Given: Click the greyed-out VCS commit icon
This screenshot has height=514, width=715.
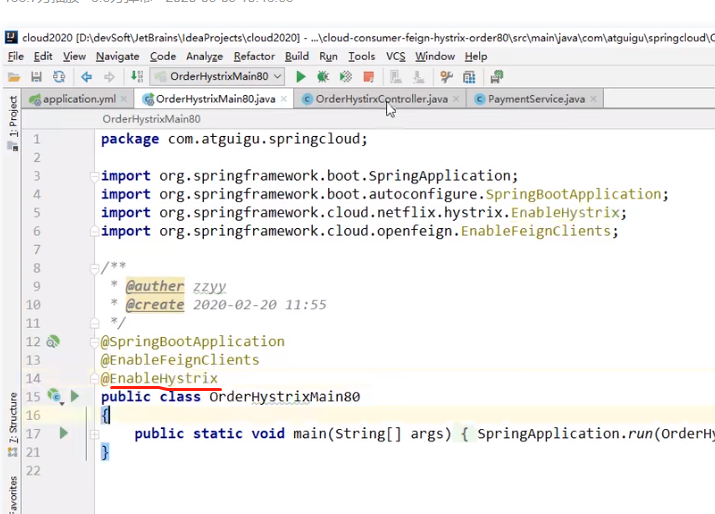Looking at the screenshot, I should pos(418,77).
